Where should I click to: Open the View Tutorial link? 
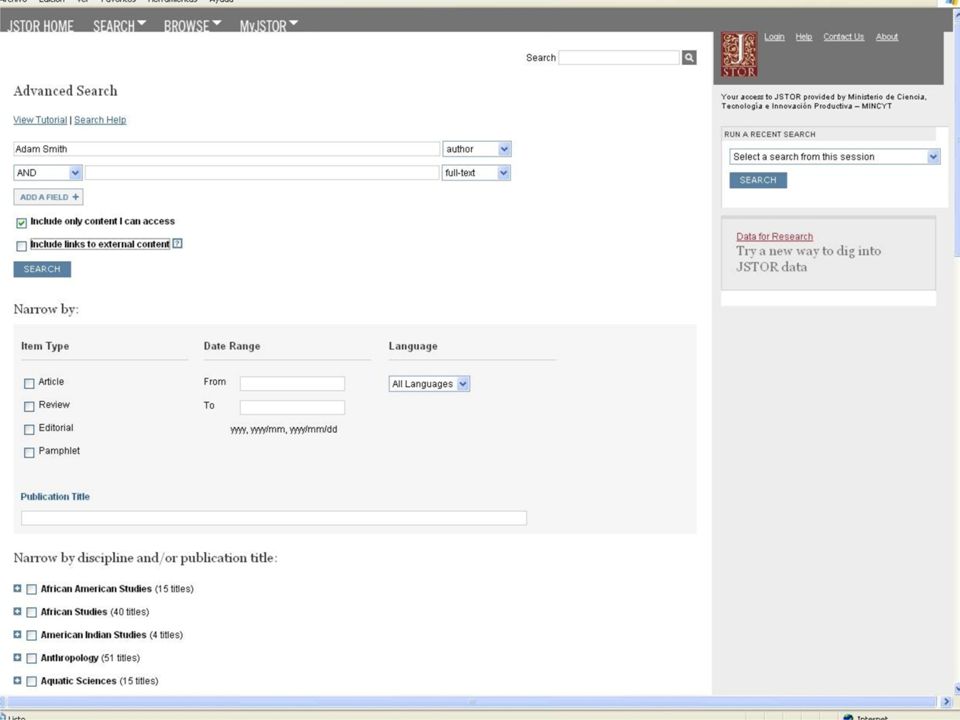click(40, 120)
